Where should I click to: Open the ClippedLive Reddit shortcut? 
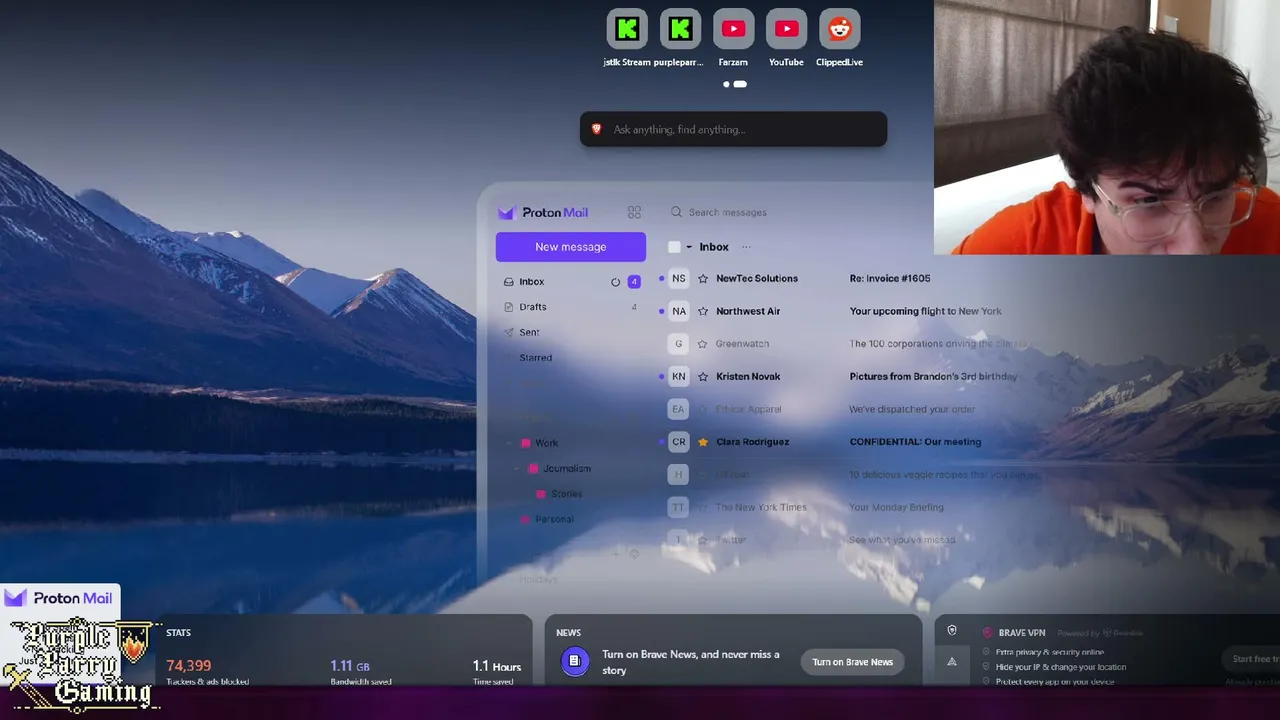[x=839, y=29]
